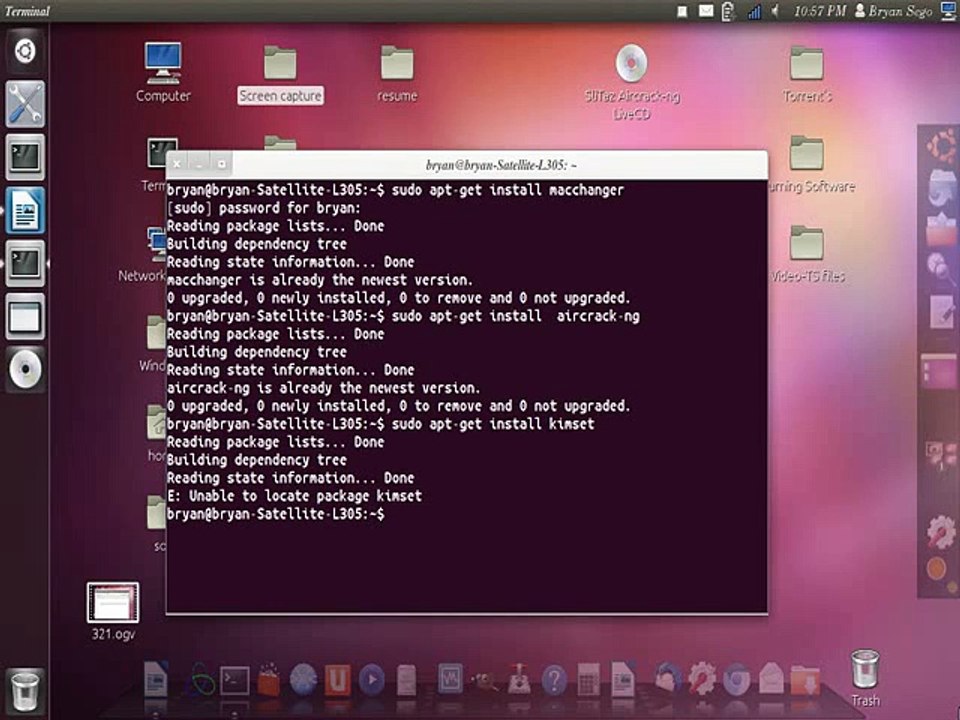Open the Burning Software folder
The height and width of the screenshot is (720, 960).
click(807, 164)
